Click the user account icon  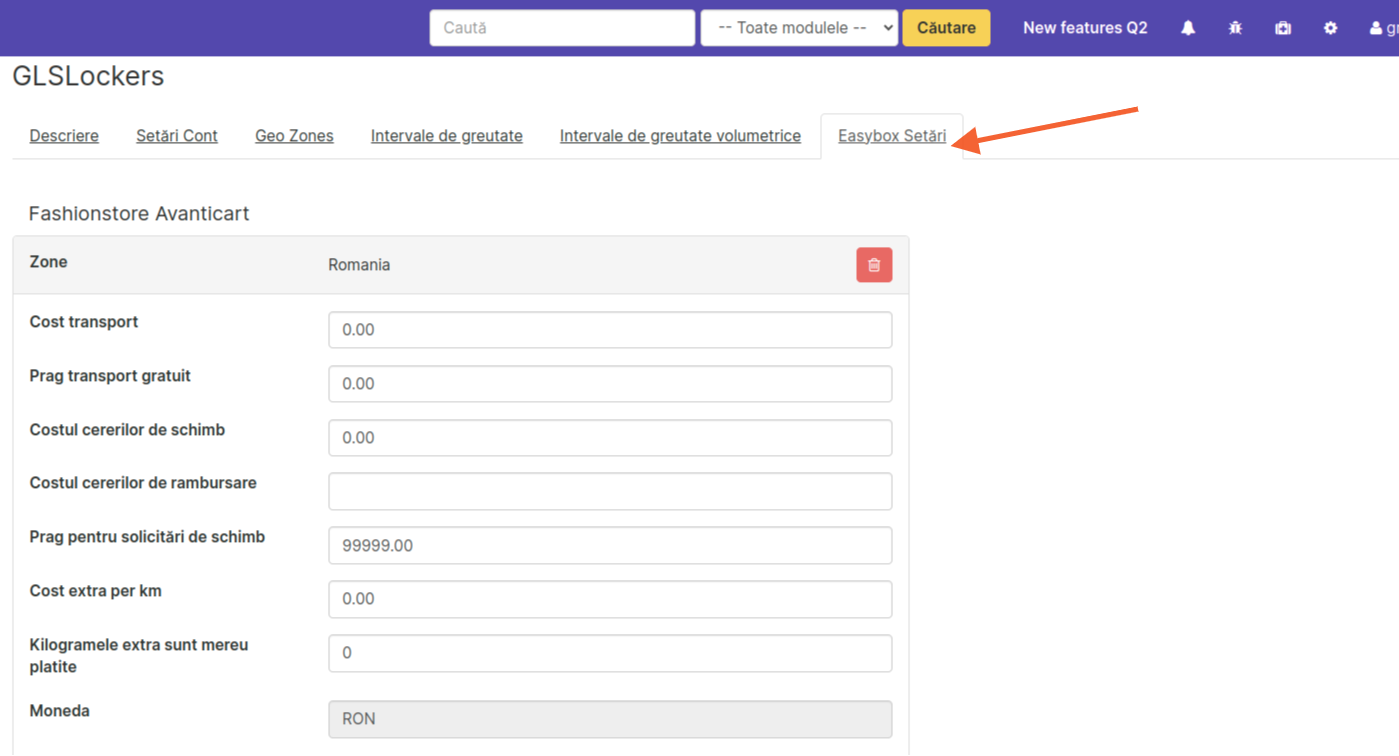tap(1375, 28)
